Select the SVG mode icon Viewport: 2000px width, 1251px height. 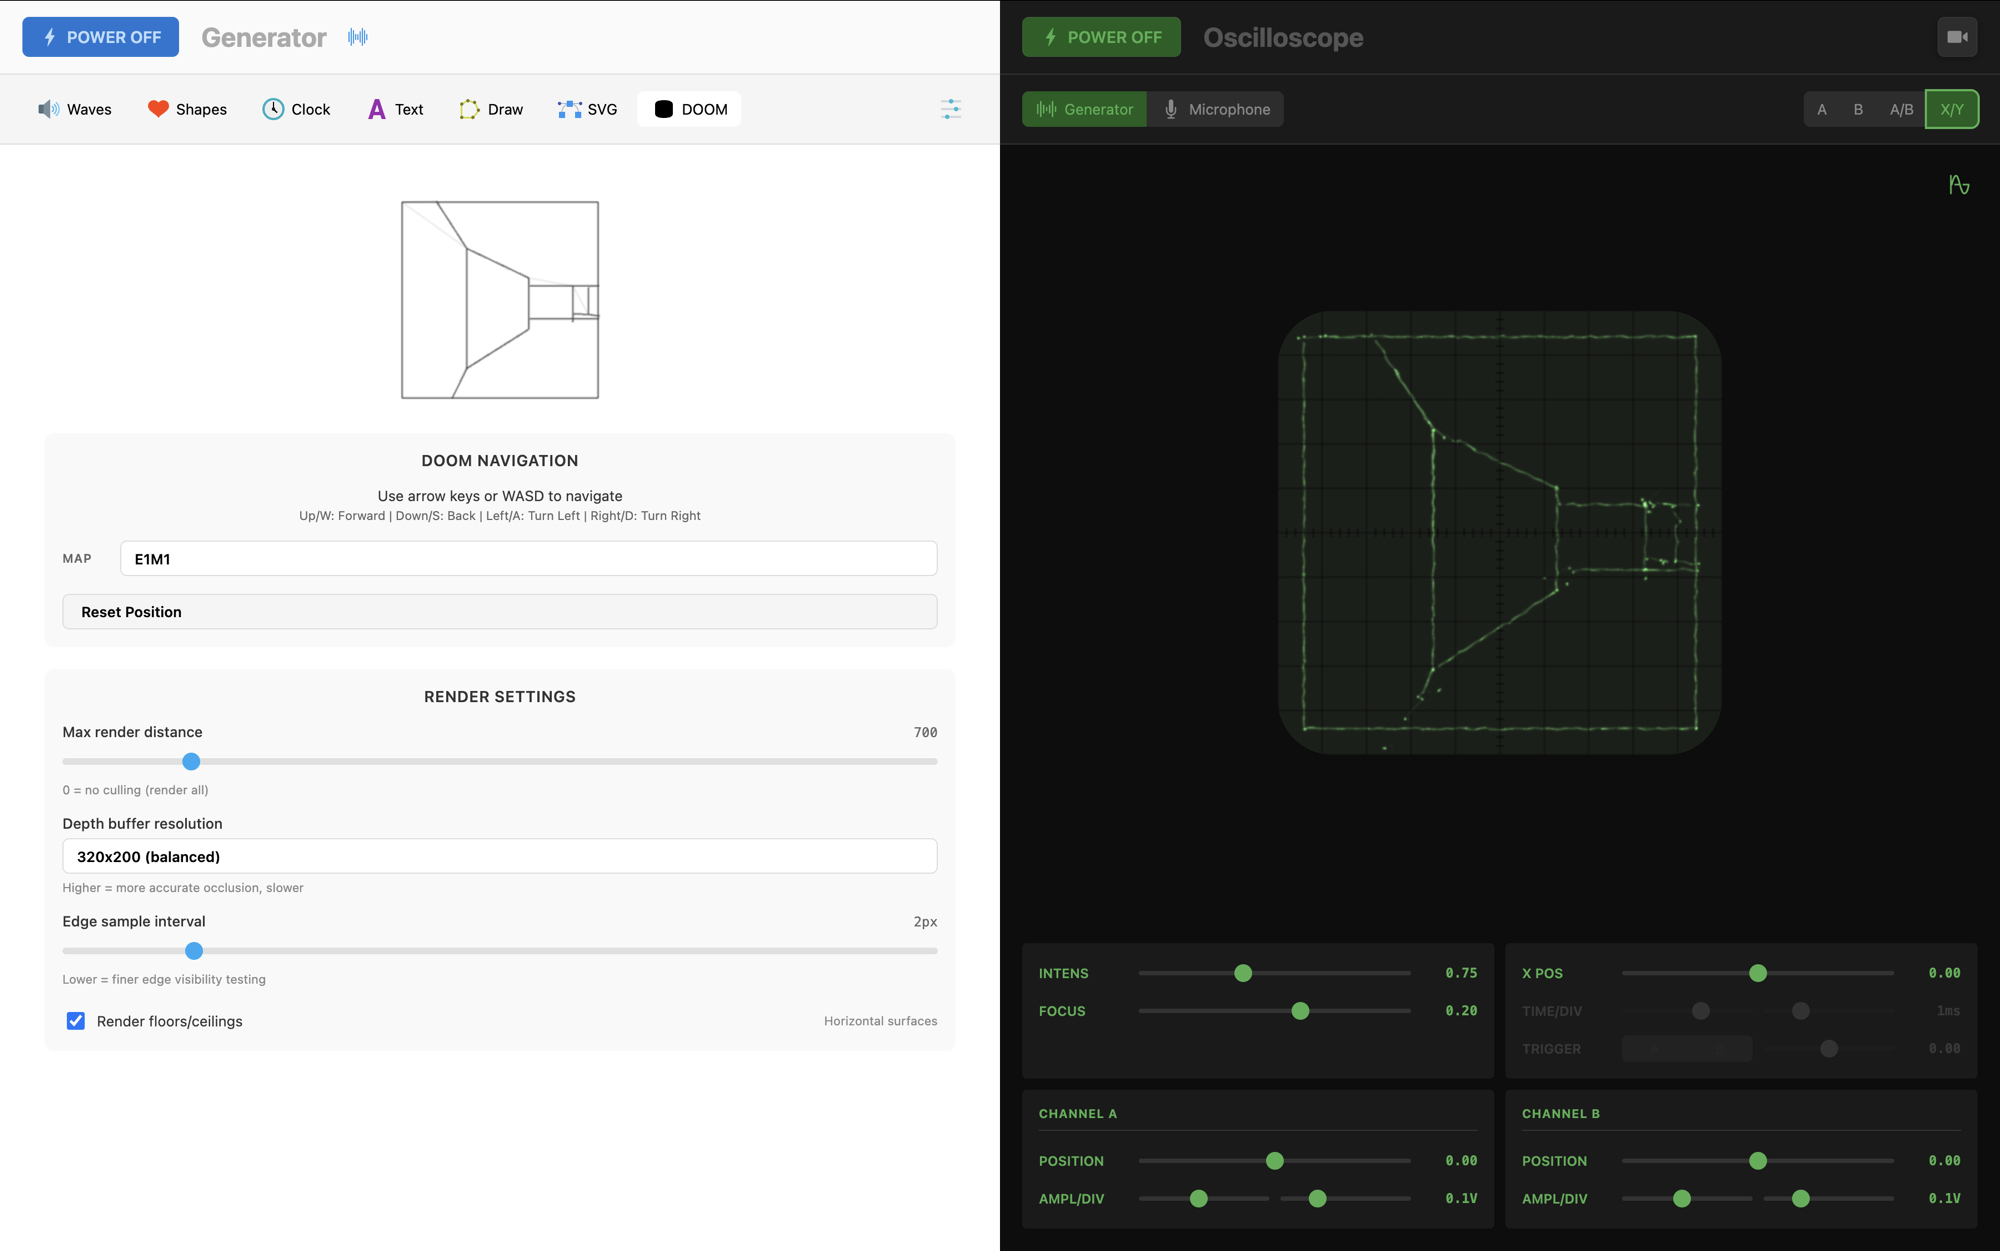tap(587, 109)
